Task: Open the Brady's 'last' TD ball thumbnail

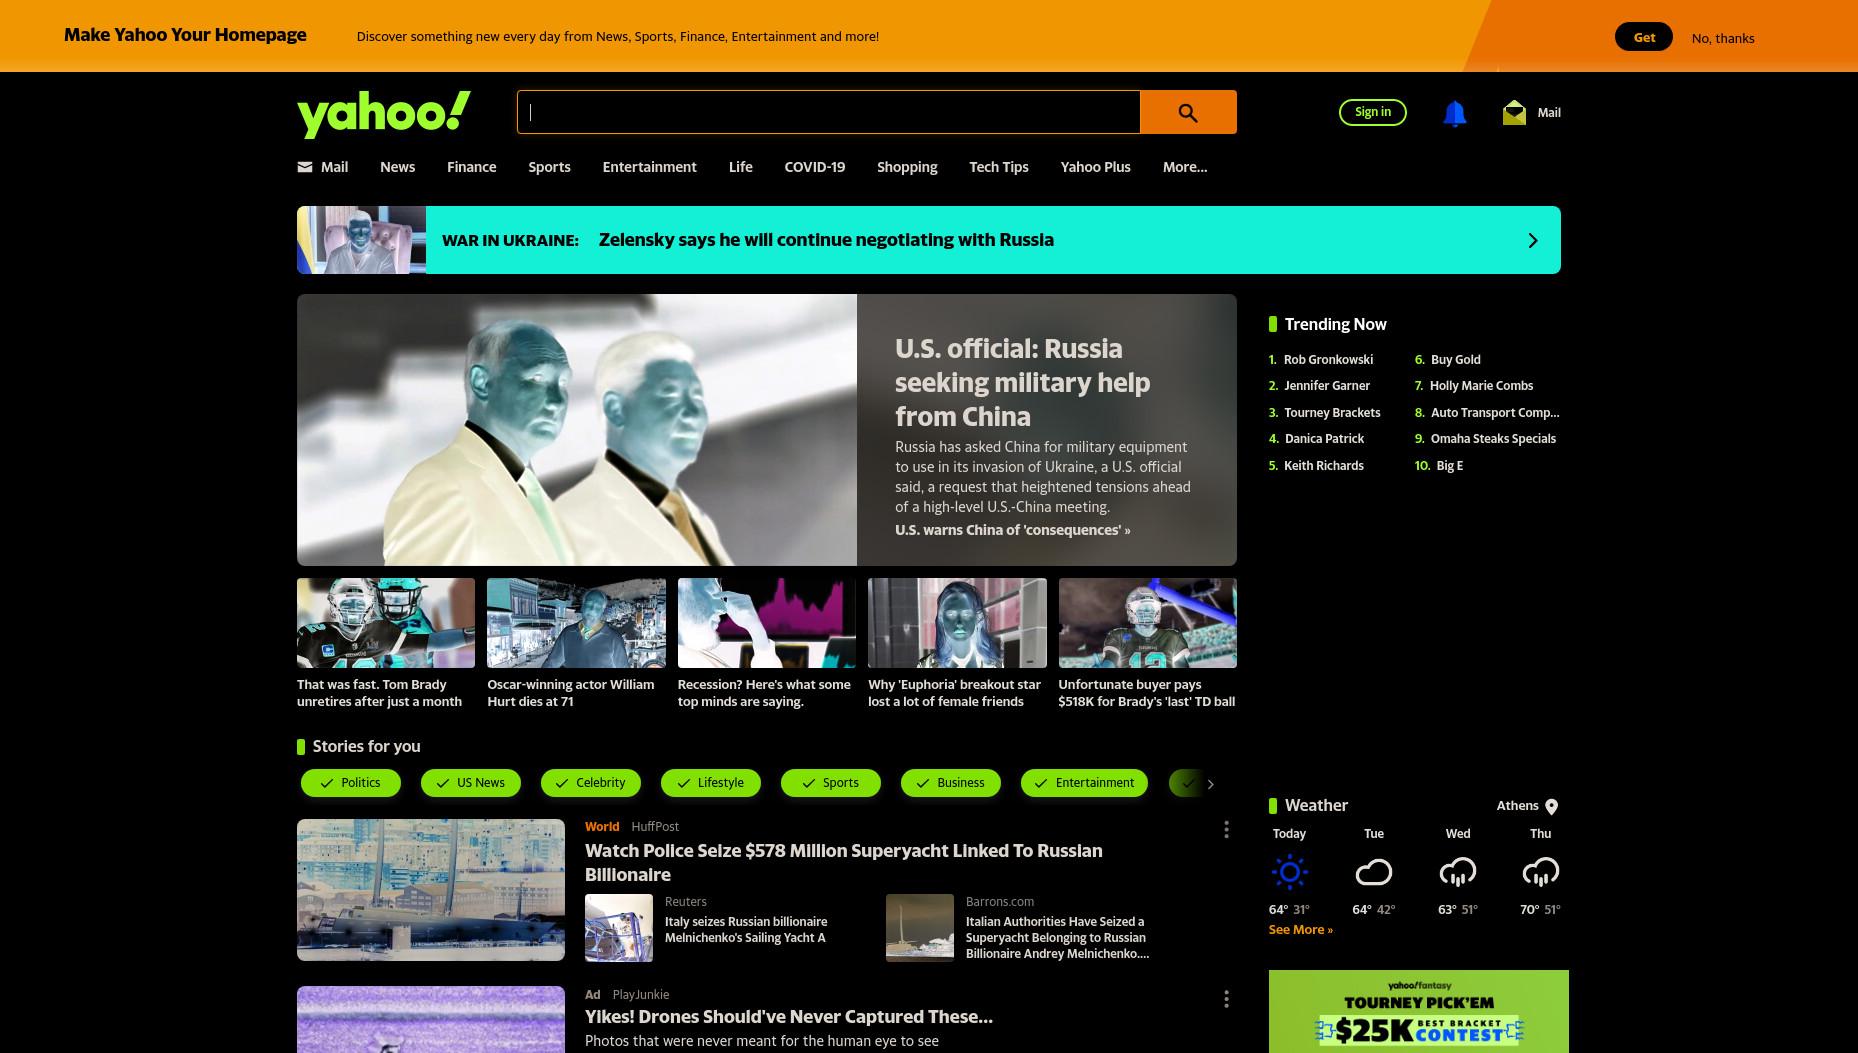Action: coord(1148,623)
